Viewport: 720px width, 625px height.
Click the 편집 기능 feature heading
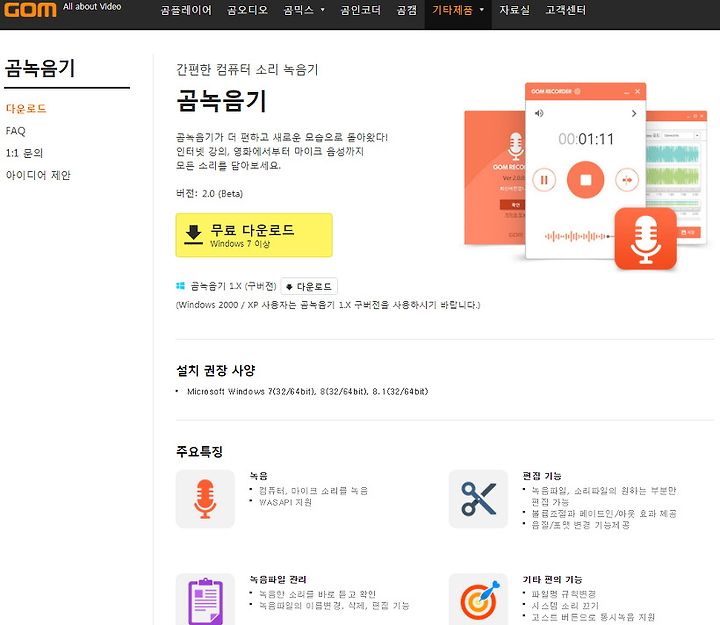coord(542,476)
